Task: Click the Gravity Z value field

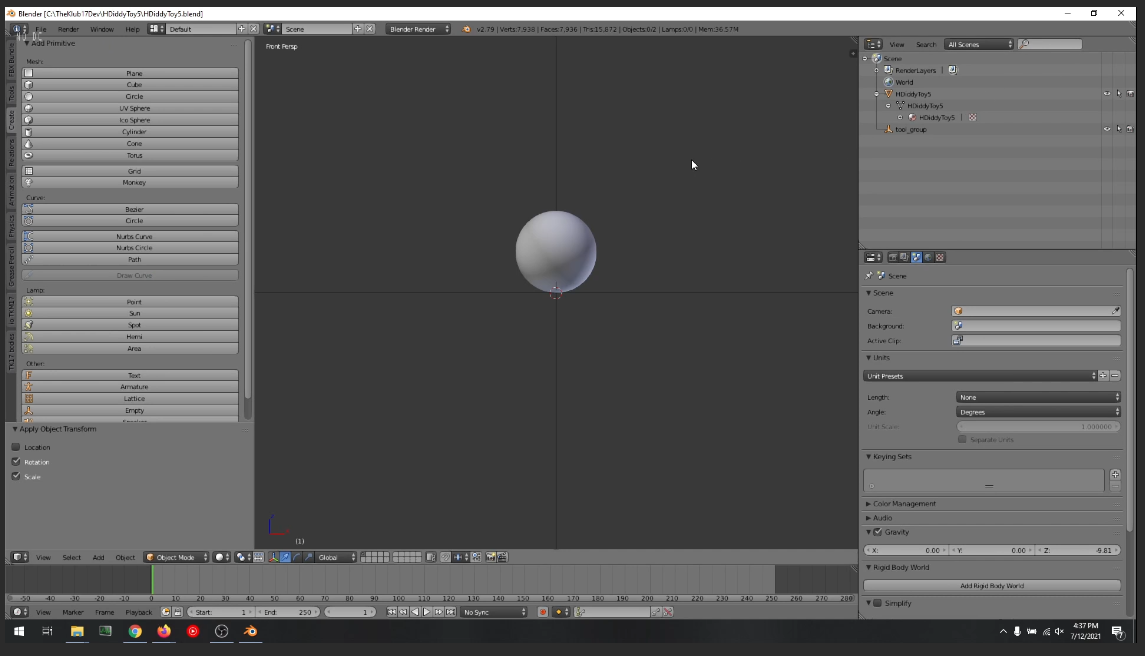Action: pos(1079,550)
